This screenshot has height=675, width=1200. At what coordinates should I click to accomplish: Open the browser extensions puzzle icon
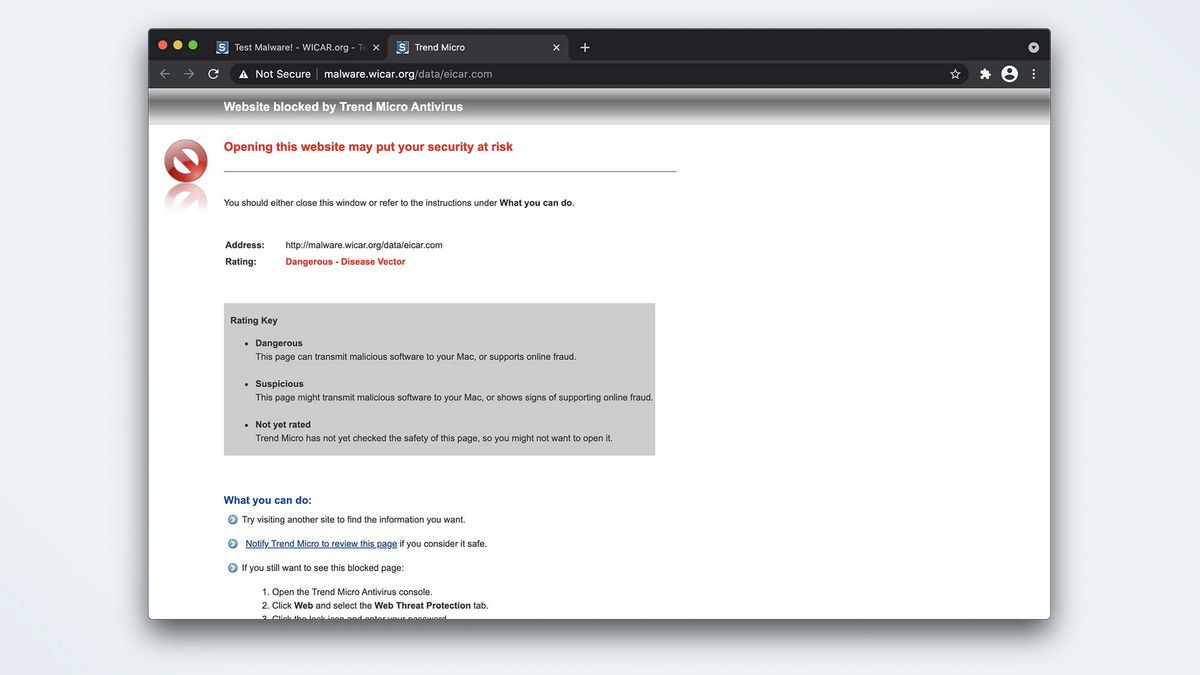pyautogui.click(x=984, y=73)
